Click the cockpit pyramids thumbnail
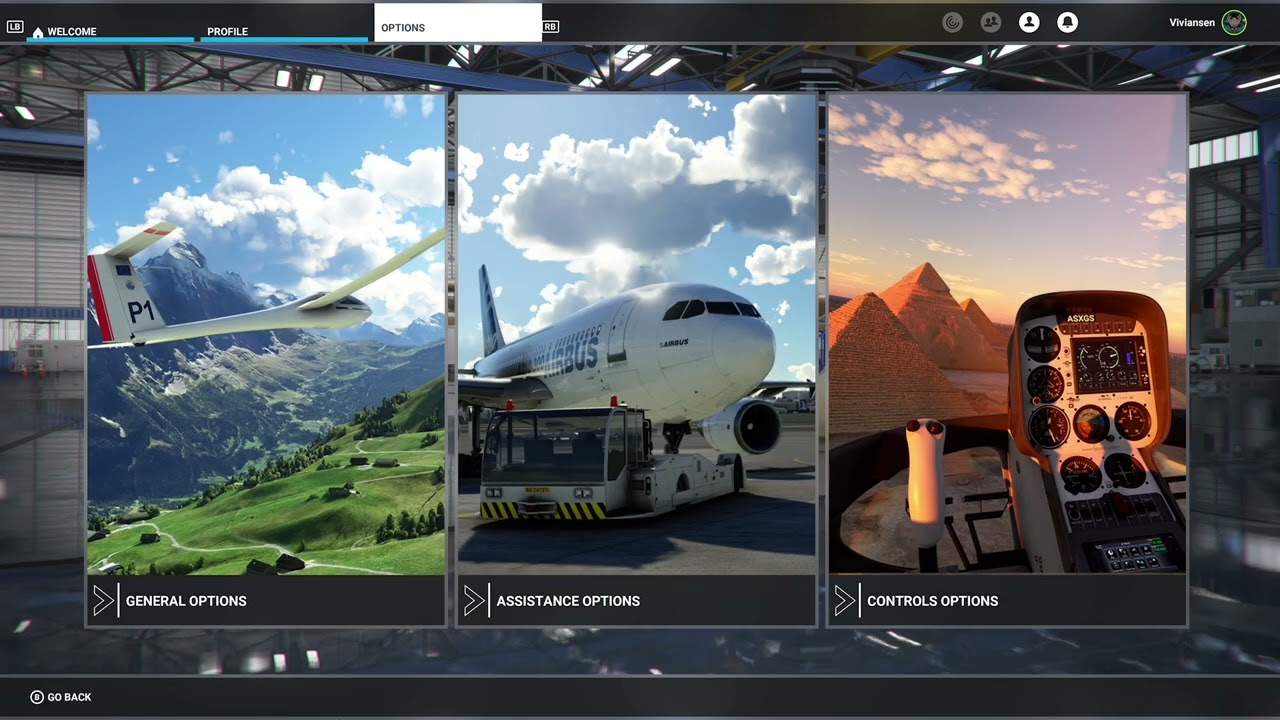 click(x=1008, y=335)
